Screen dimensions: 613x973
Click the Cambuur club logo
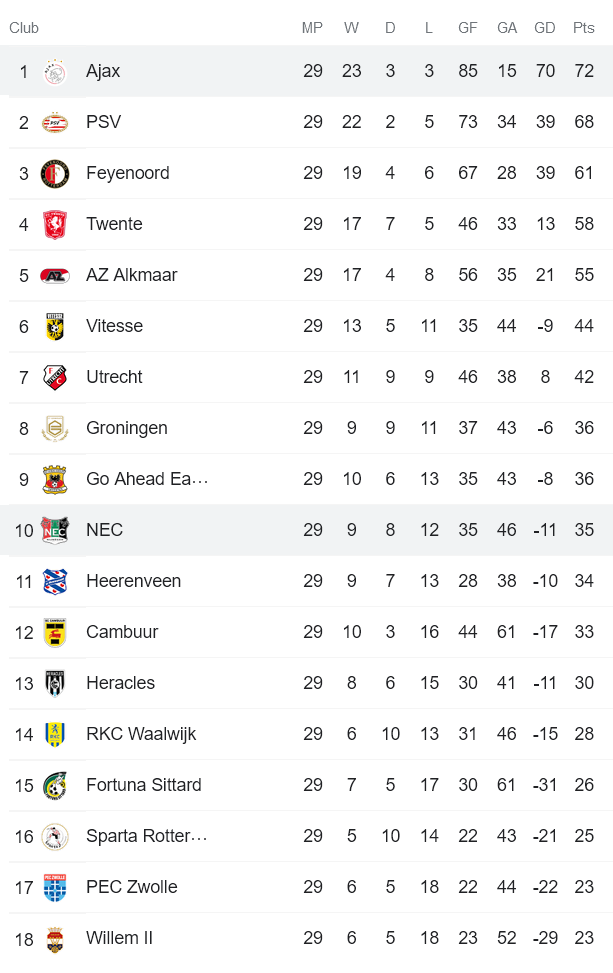(x=55, y=633)
